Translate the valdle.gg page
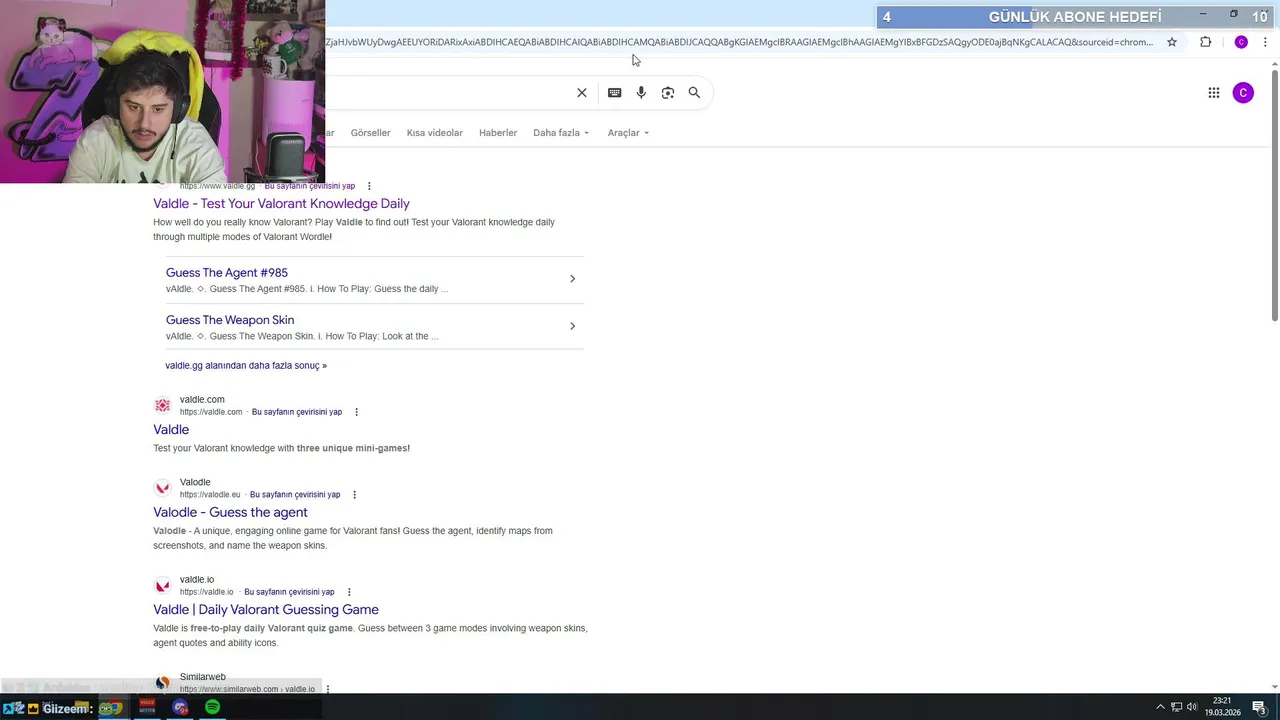1280x720 pixels. [309, 186]
